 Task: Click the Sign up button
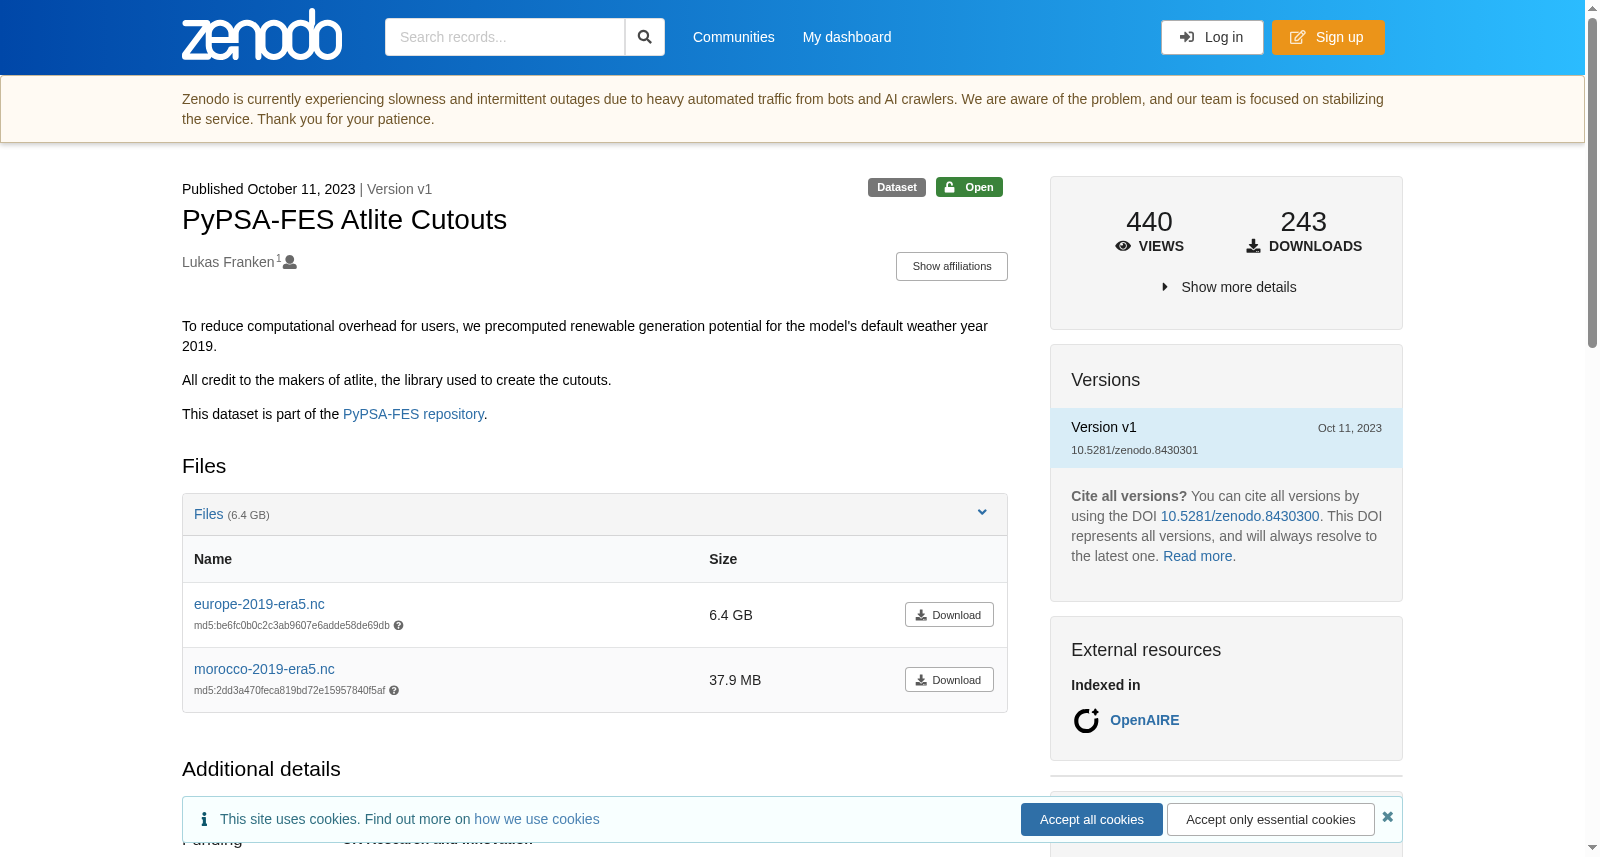point(1328,37)
